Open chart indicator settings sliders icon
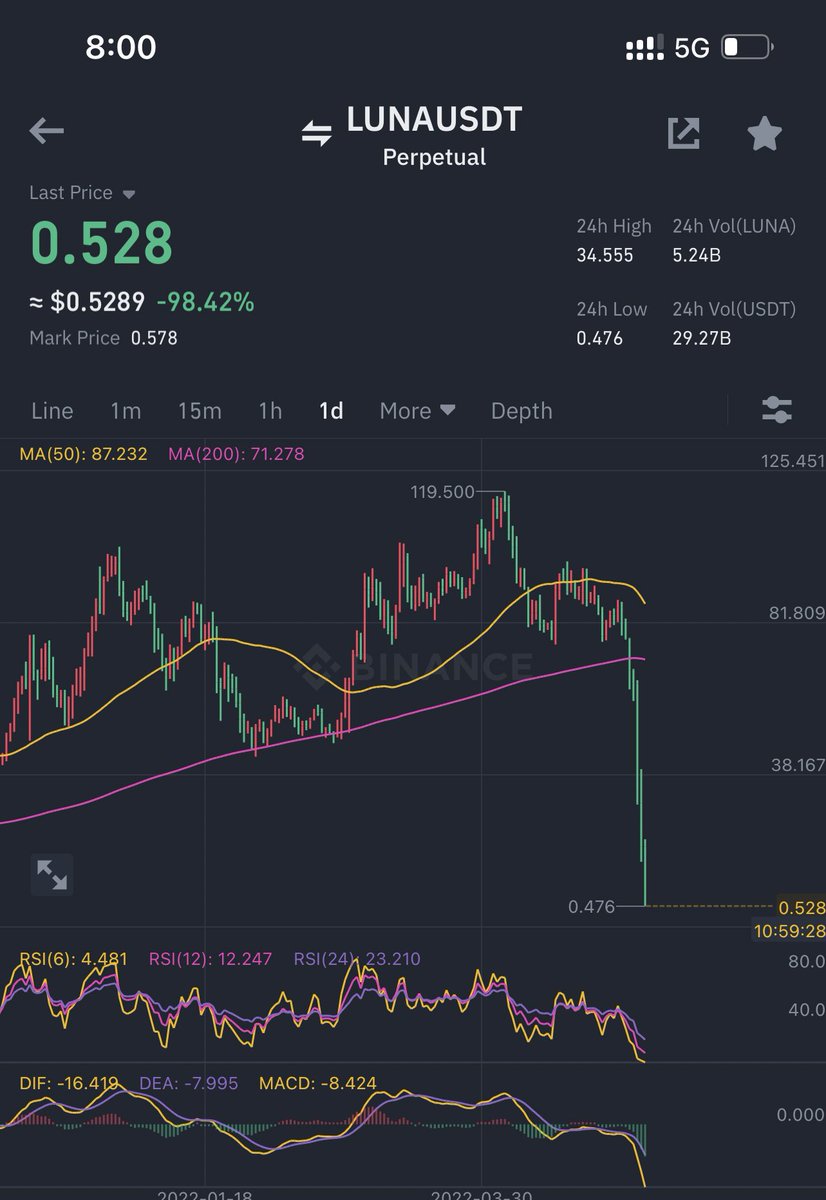 pos(777,409)
